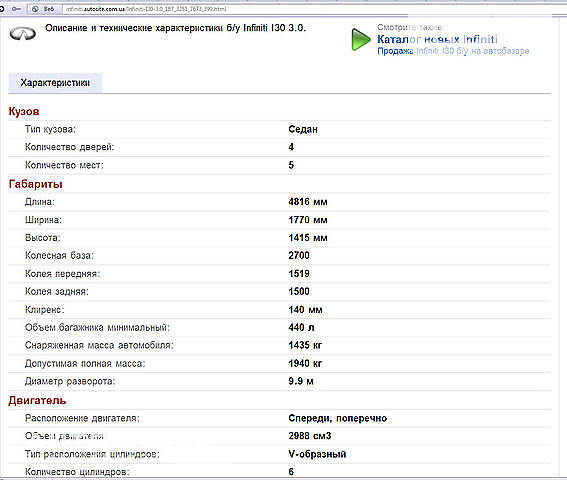Click the Колесная база label

click(x=59, y=255)
